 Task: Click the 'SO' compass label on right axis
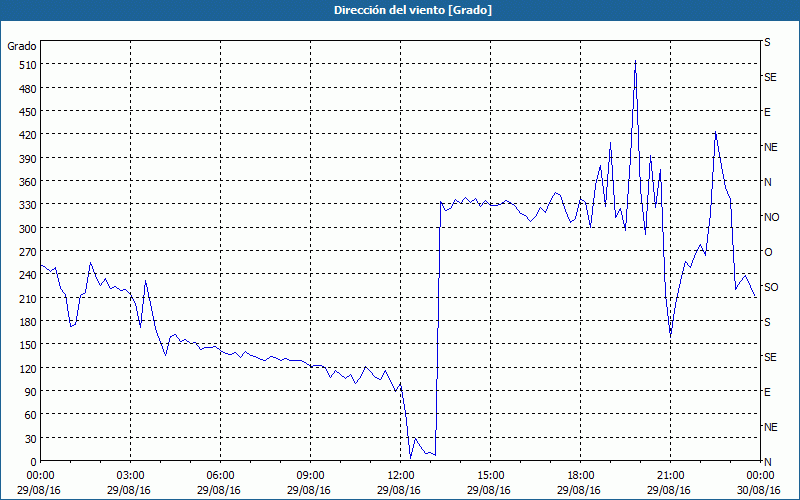tap(771, 287)
